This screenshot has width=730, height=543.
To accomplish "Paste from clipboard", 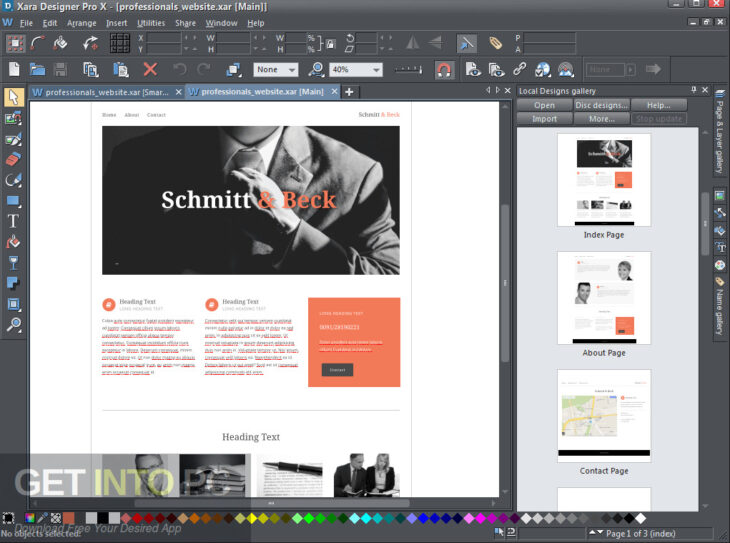I will 121,69.
